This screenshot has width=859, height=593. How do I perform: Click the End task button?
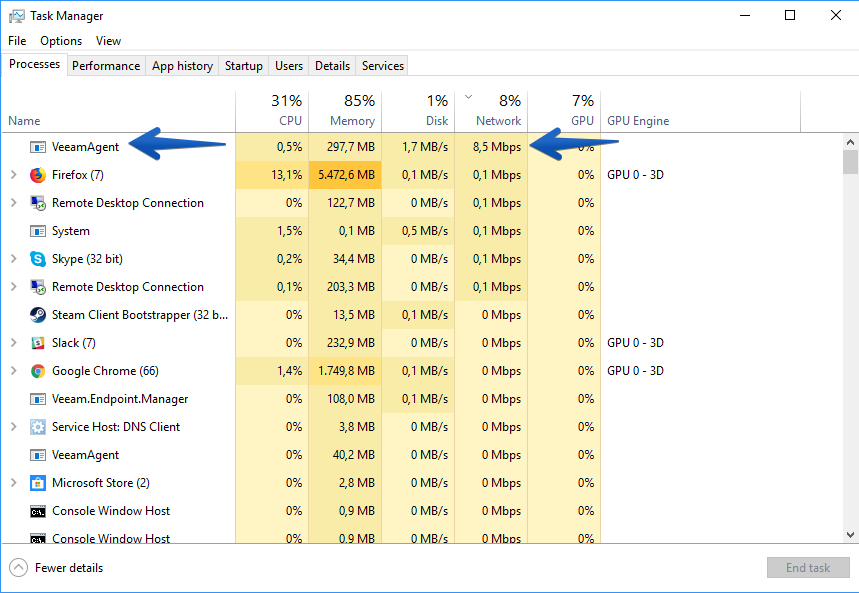pos(808,568)
